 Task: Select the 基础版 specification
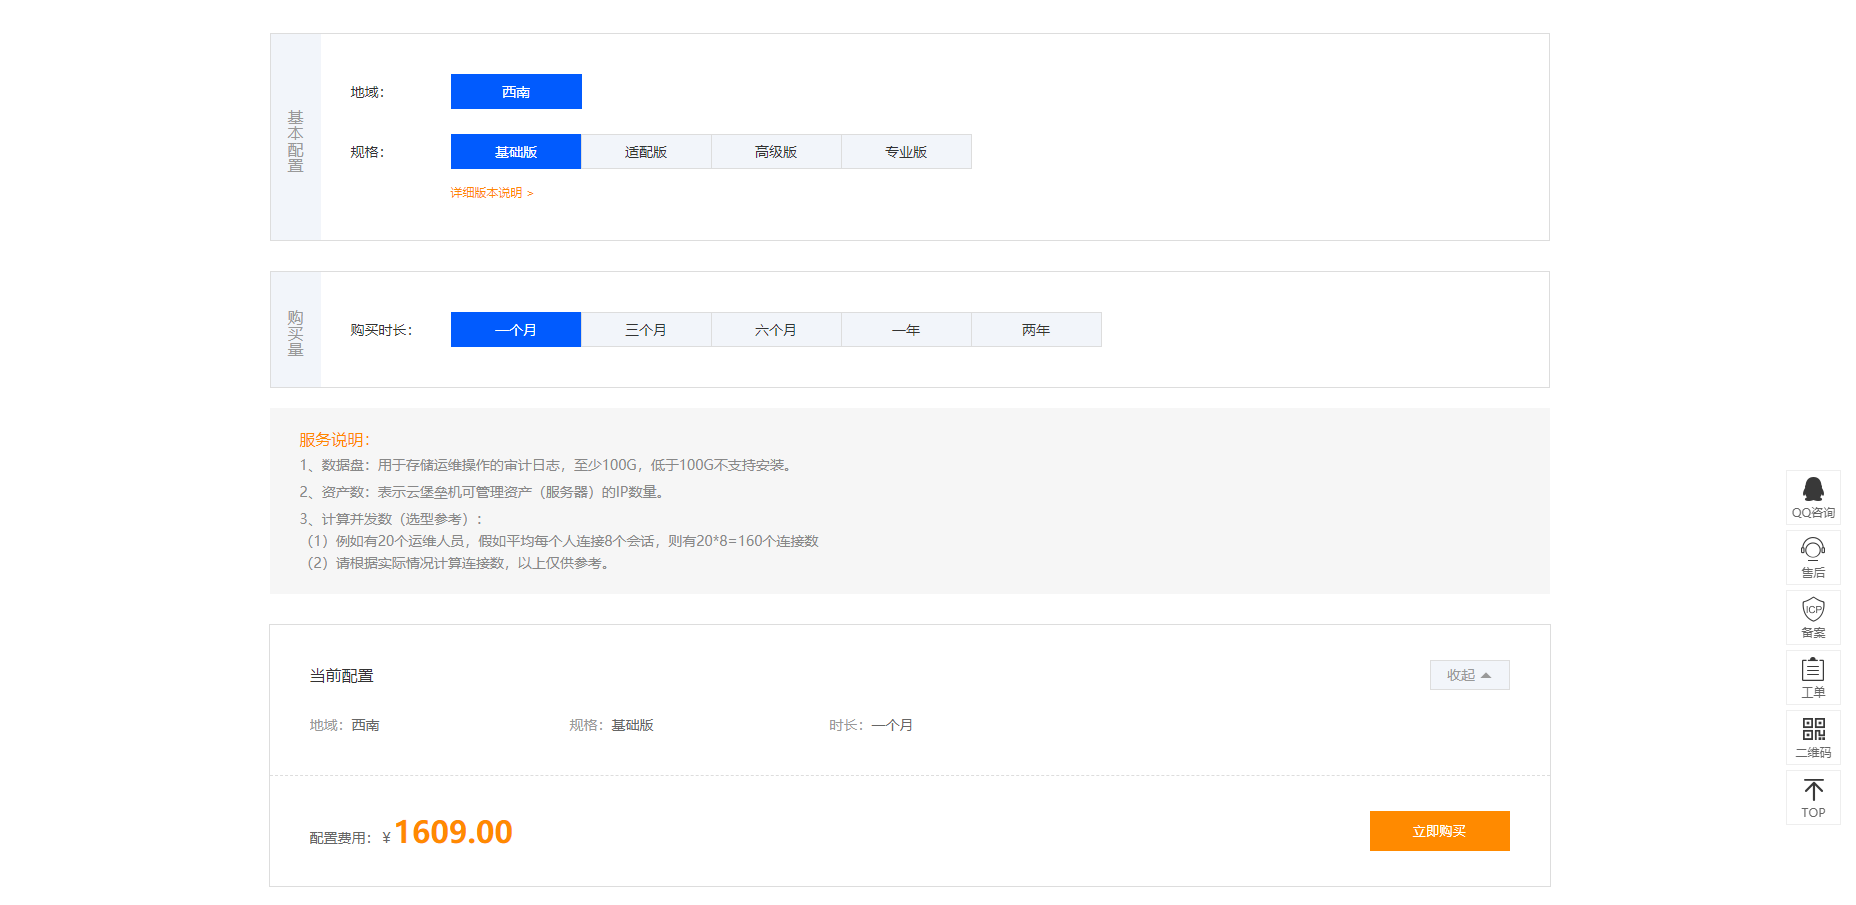pyautogui.click(x=516, y=151)
